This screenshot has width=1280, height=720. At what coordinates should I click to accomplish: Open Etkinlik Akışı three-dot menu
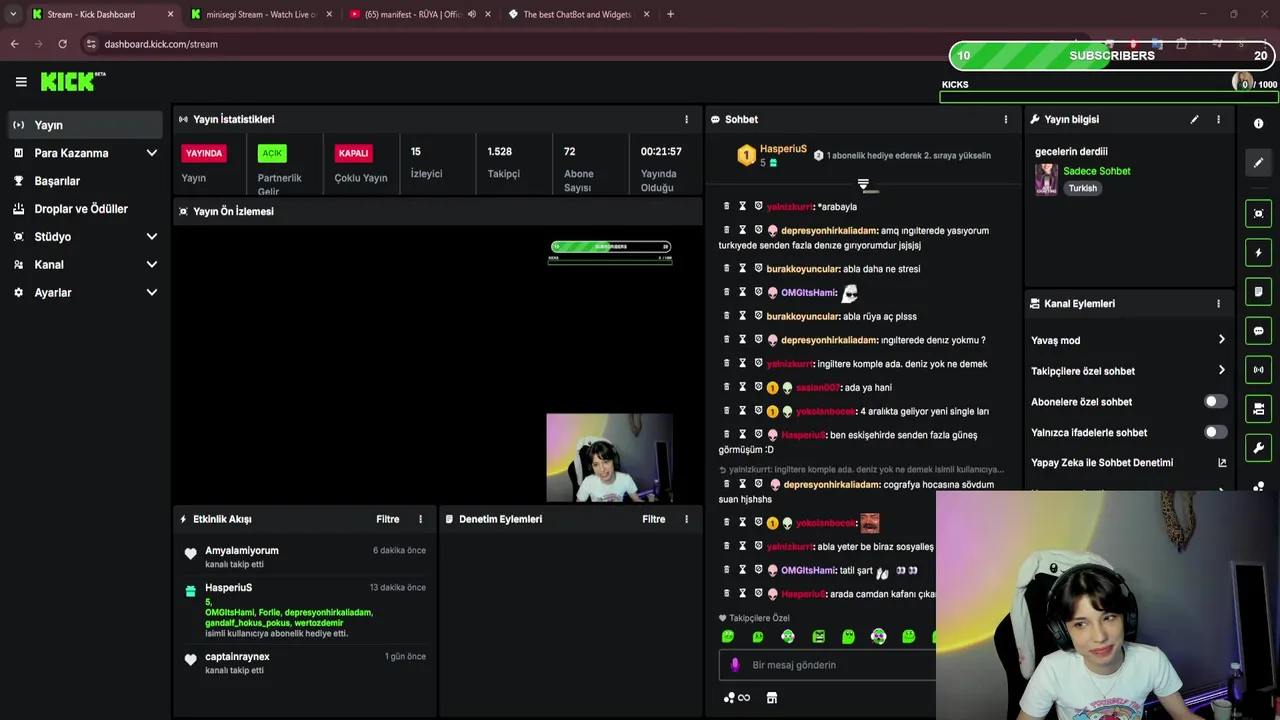(420, 519)
